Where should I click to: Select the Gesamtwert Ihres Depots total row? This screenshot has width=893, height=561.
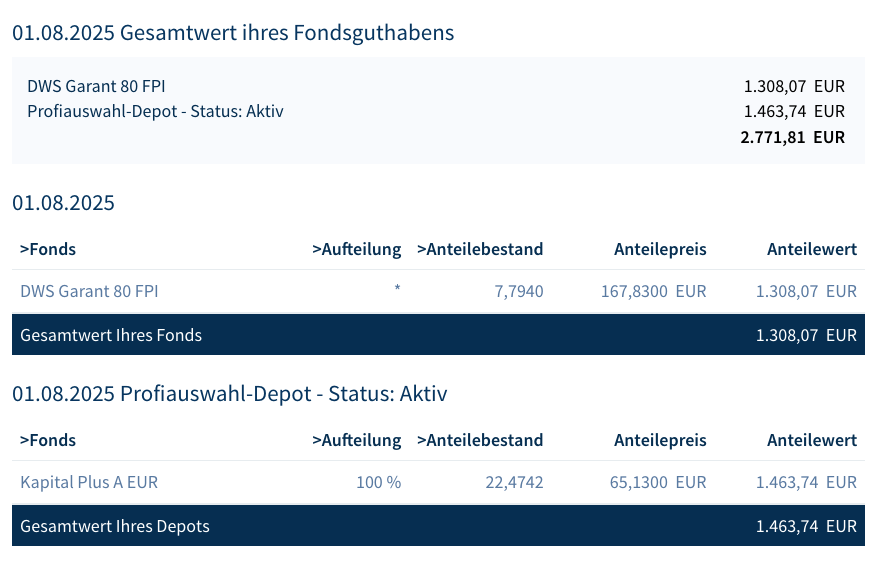(438, 526)
